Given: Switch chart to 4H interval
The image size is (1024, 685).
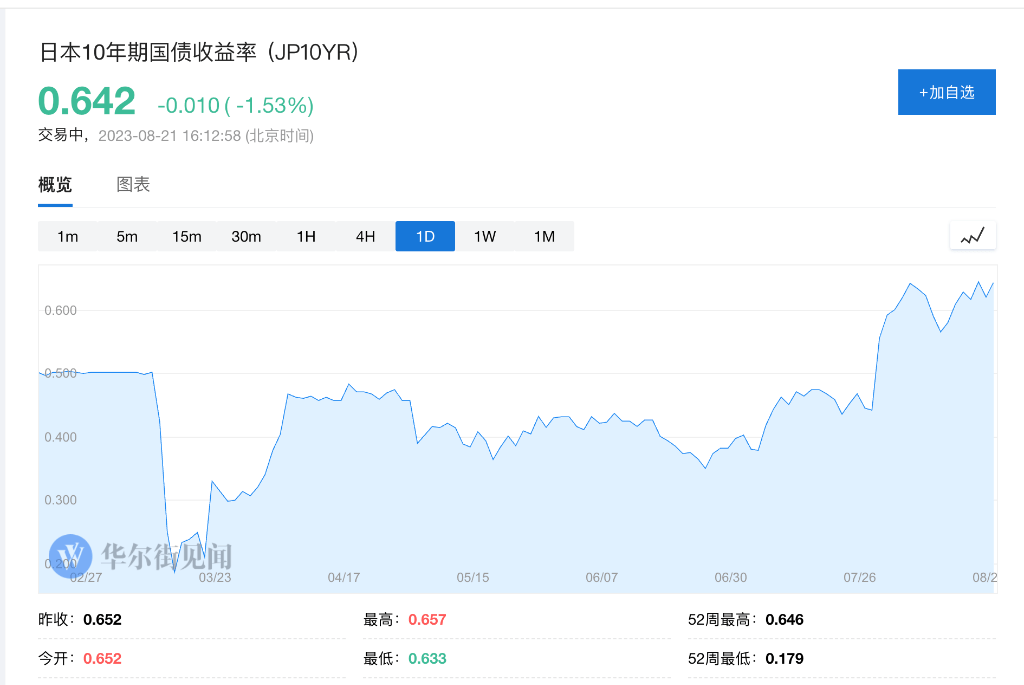Looking at the screenshot, I should (x=365, y=236).
